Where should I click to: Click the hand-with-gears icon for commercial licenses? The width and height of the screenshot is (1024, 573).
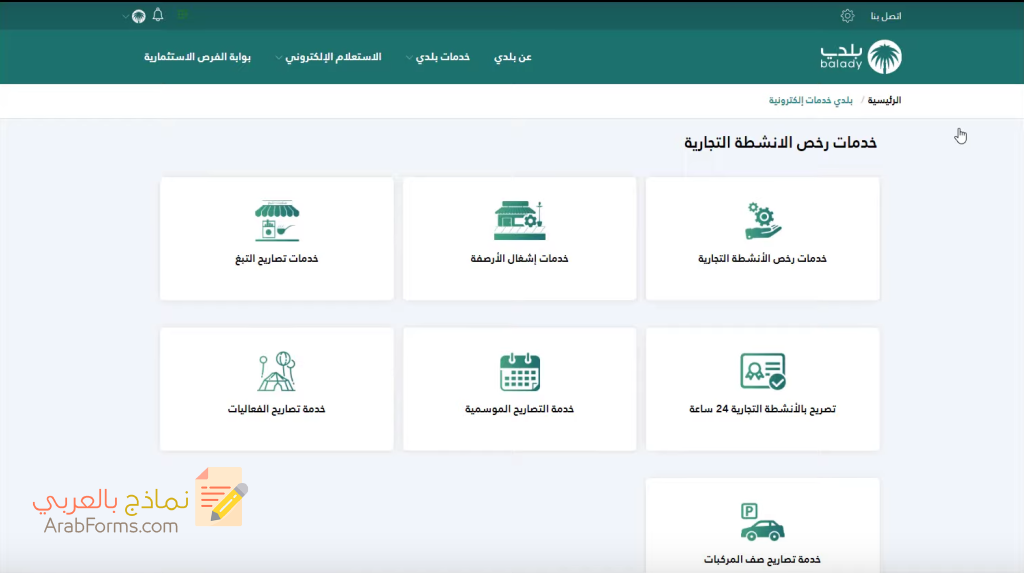coord(763,221)
